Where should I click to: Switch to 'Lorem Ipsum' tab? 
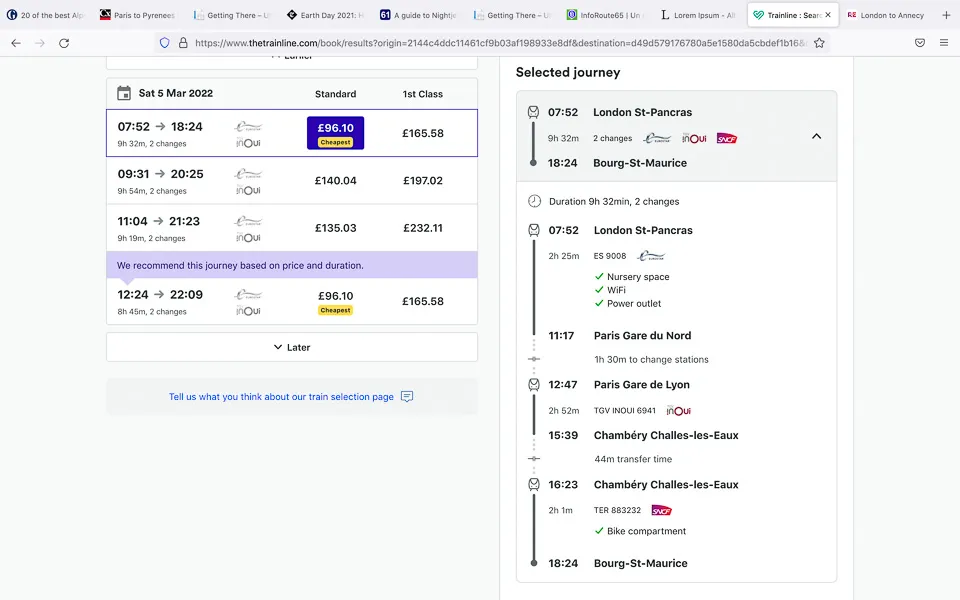[x=699, y=15]
